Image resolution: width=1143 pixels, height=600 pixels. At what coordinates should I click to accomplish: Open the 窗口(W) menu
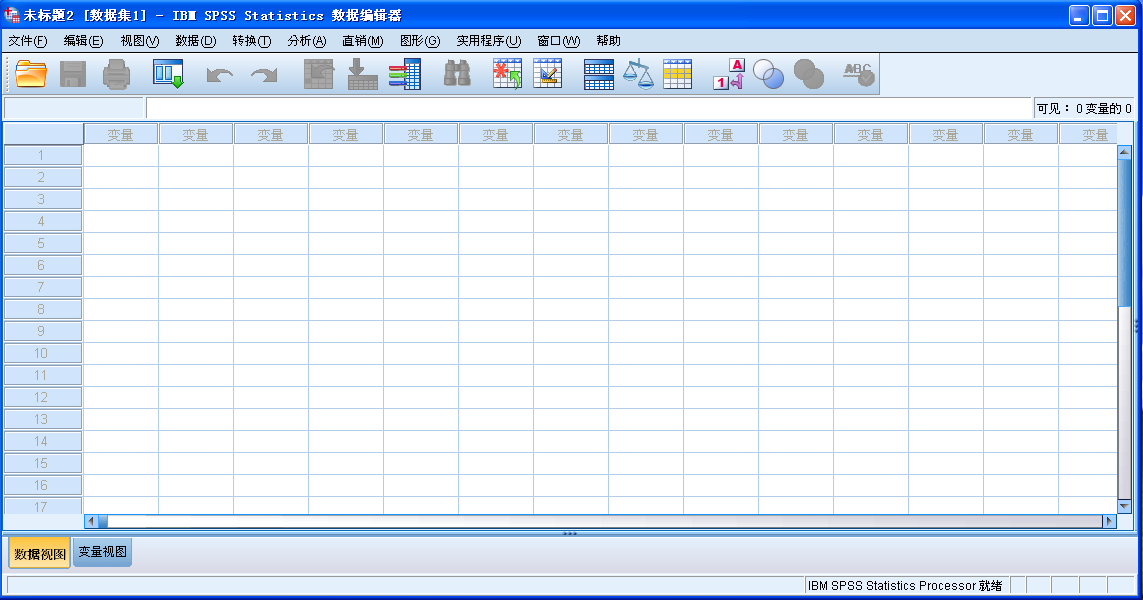[558, 41]
